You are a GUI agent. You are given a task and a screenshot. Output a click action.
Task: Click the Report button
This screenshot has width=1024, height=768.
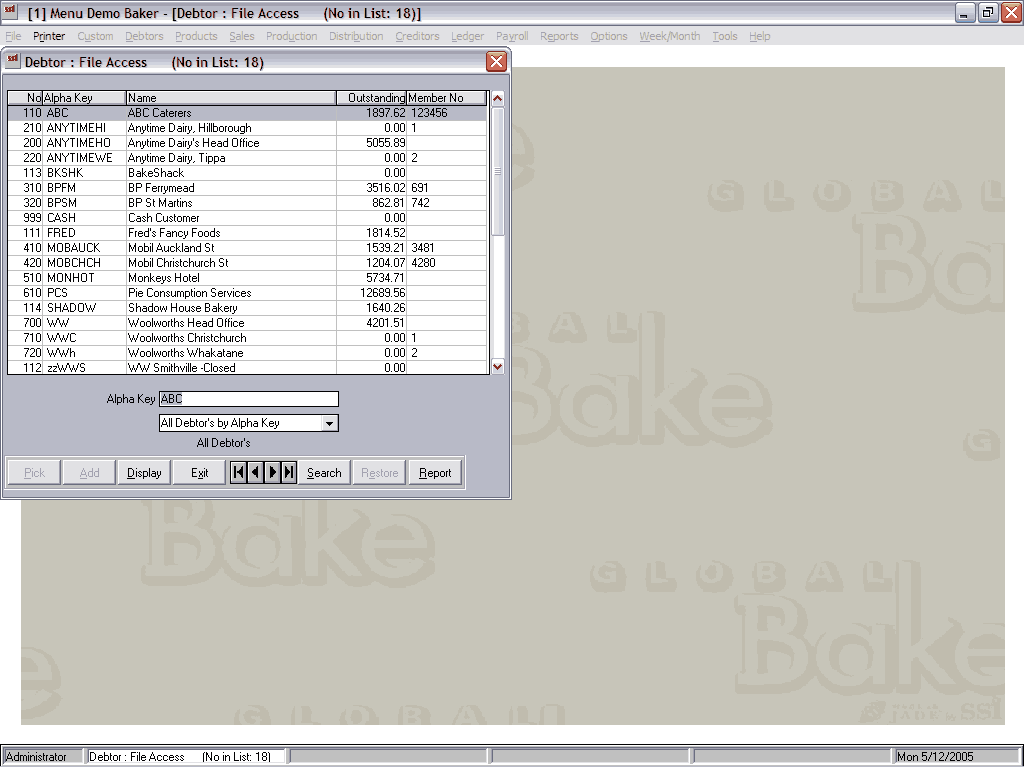(x=435, y=473)
